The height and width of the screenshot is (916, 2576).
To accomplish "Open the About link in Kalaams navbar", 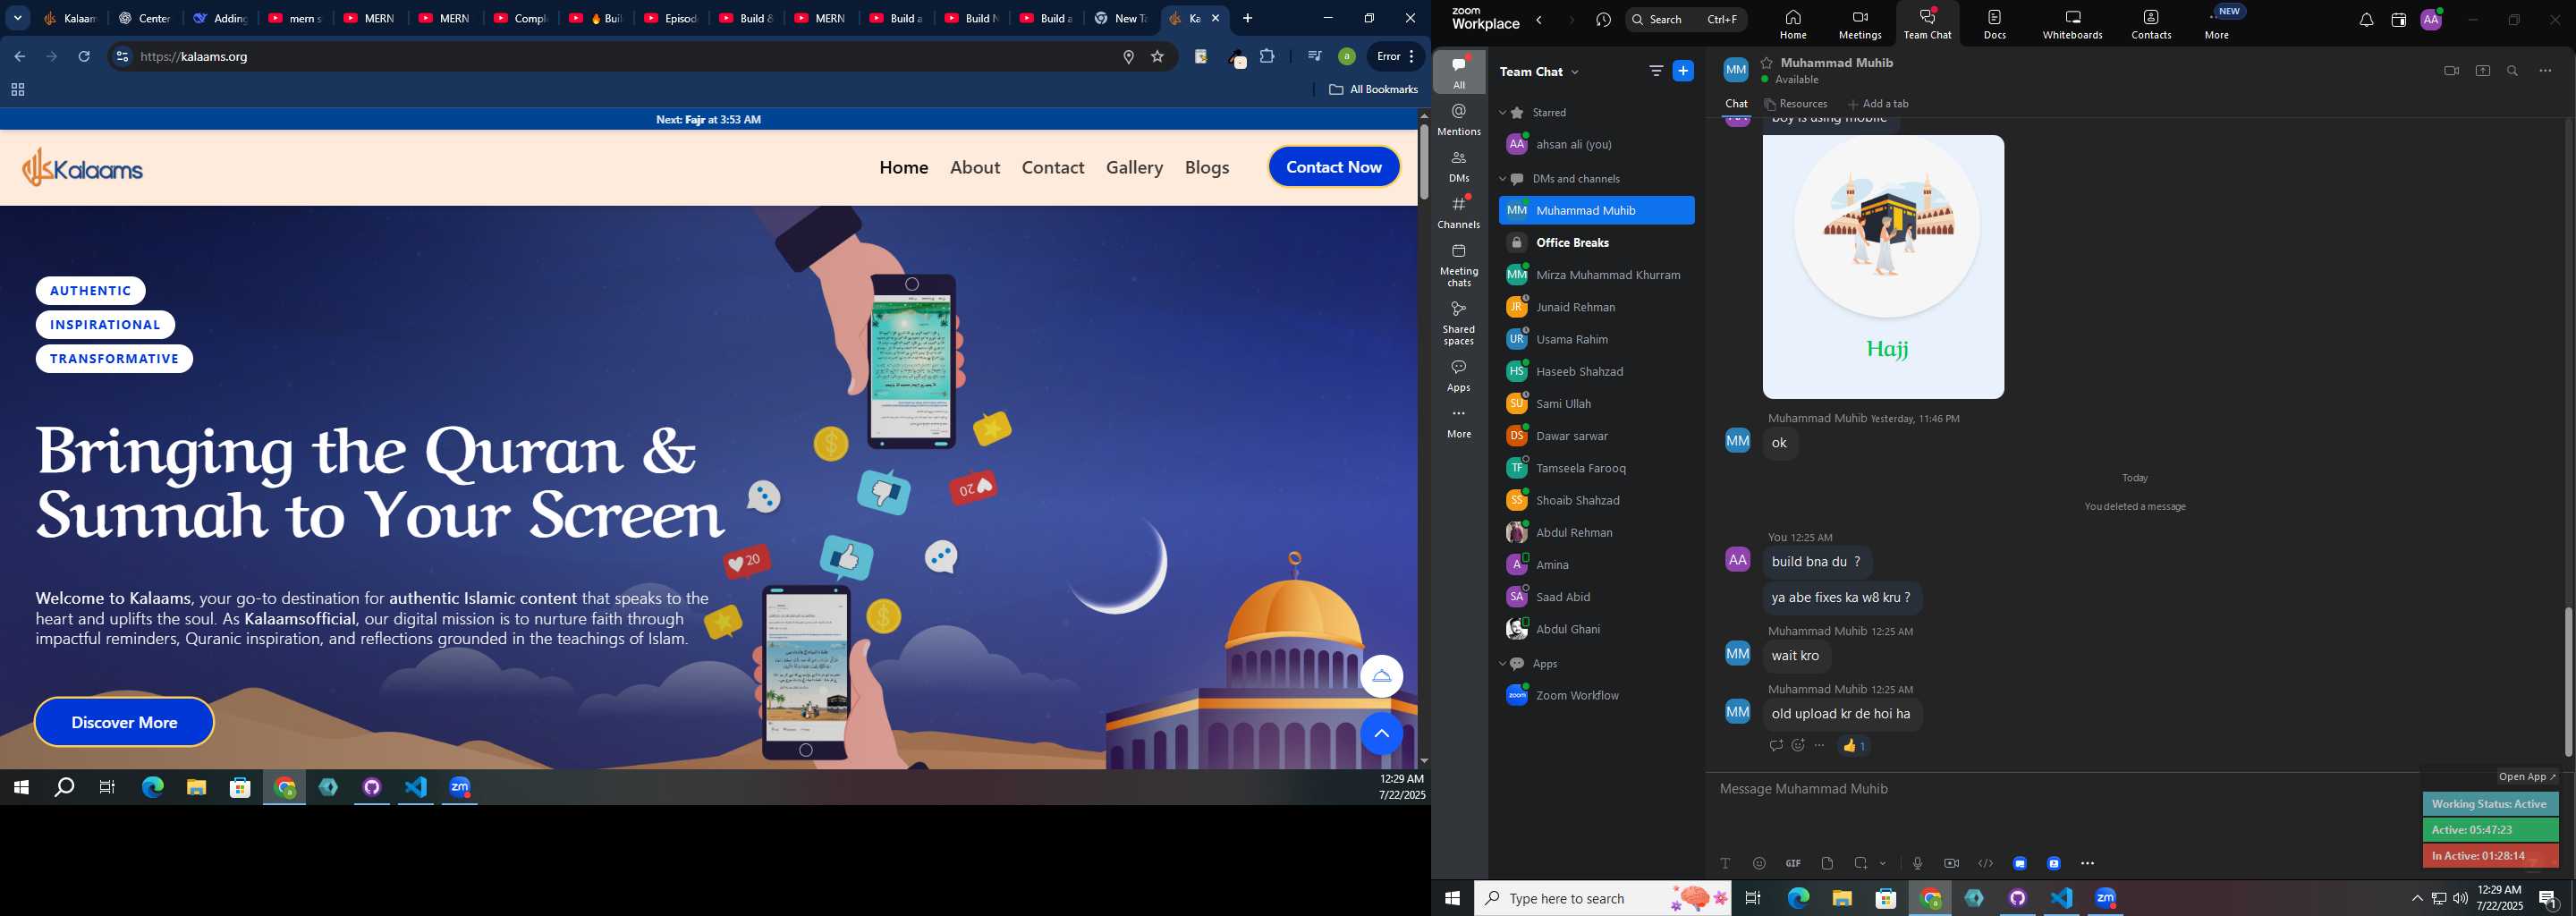I will click(975, 167).
